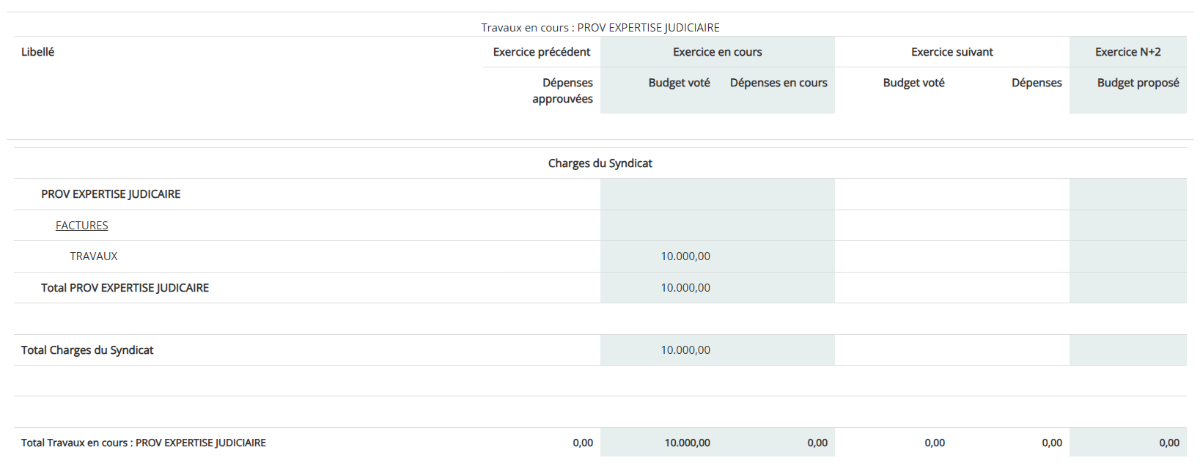Click Budget voté under Exercice suivant
Viewport: 1200px width, 466px height.
(x=913, y=83)
